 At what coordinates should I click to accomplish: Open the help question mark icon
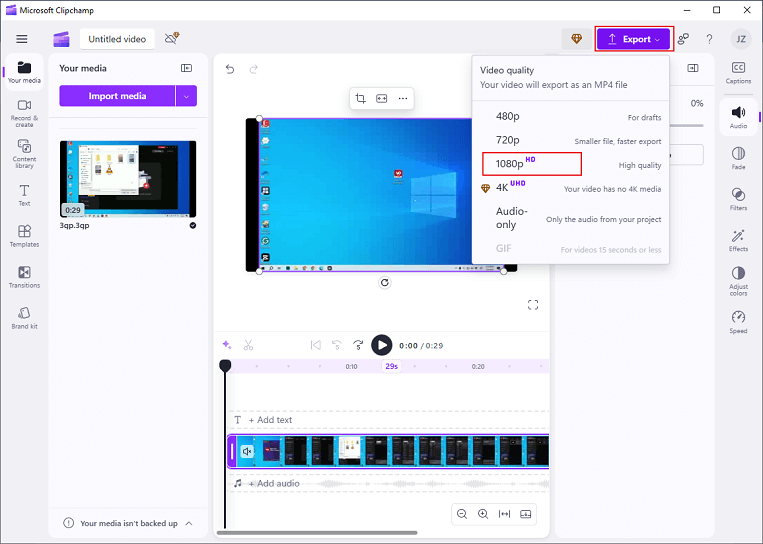[709, 39]
